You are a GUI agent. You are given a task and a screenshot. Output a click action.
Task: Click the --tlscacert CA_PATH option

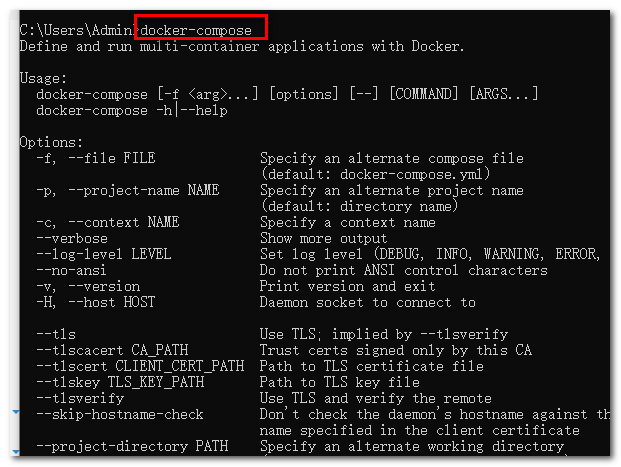pyautogui.click(x=112, y=351)
